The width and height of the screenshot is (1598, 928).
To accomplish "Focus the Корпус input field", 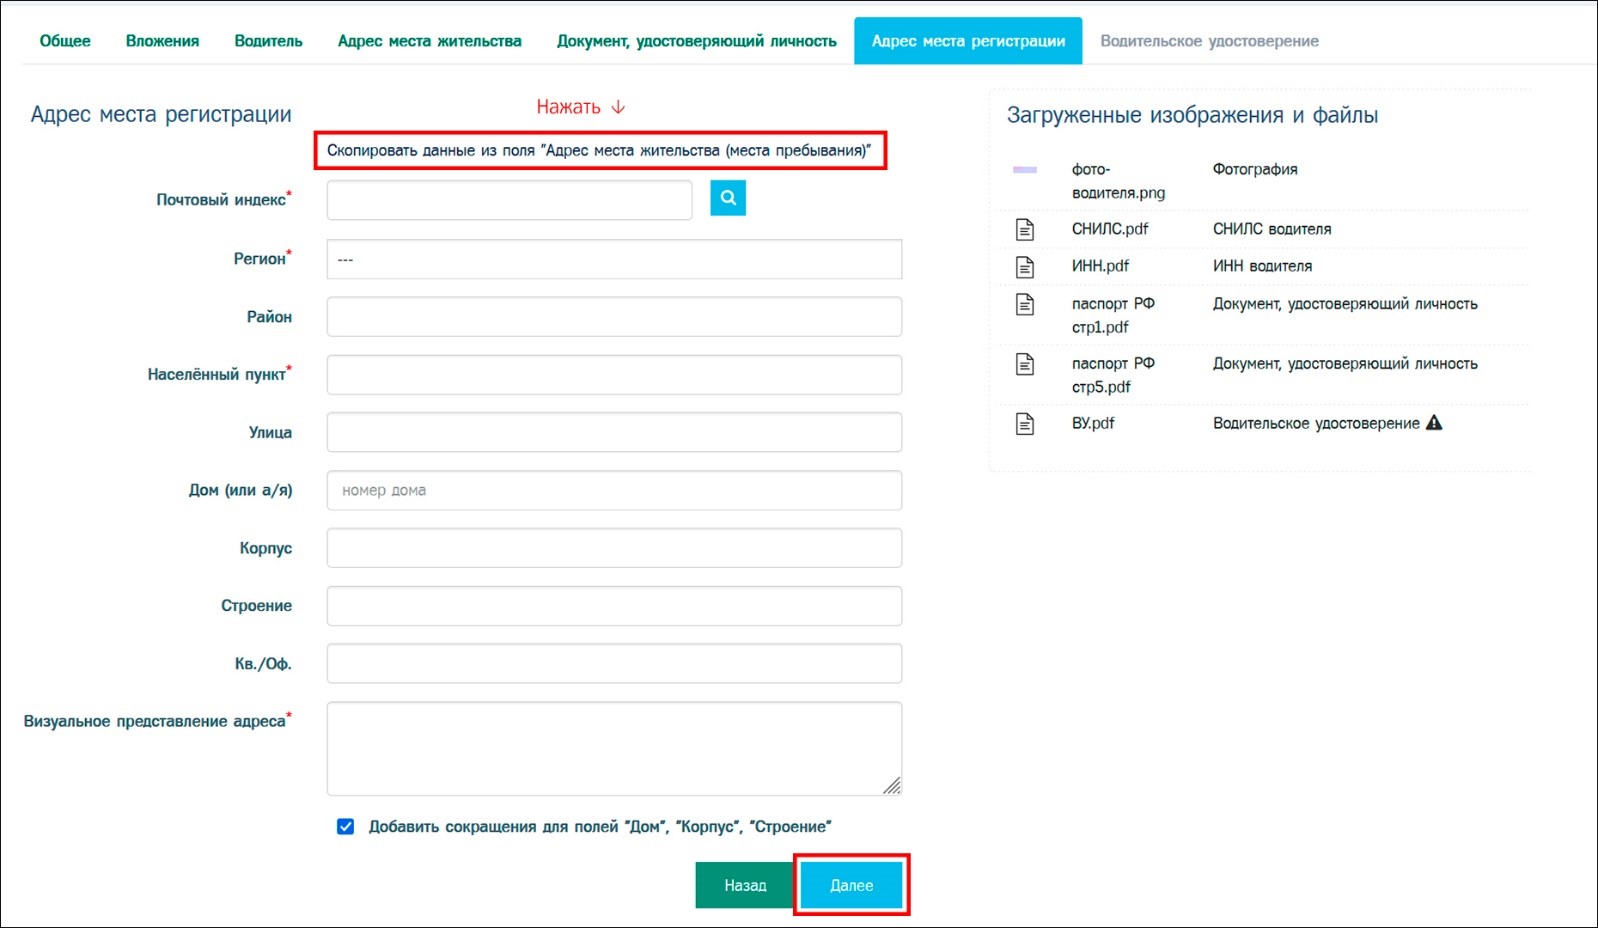I will pos(614,548).
